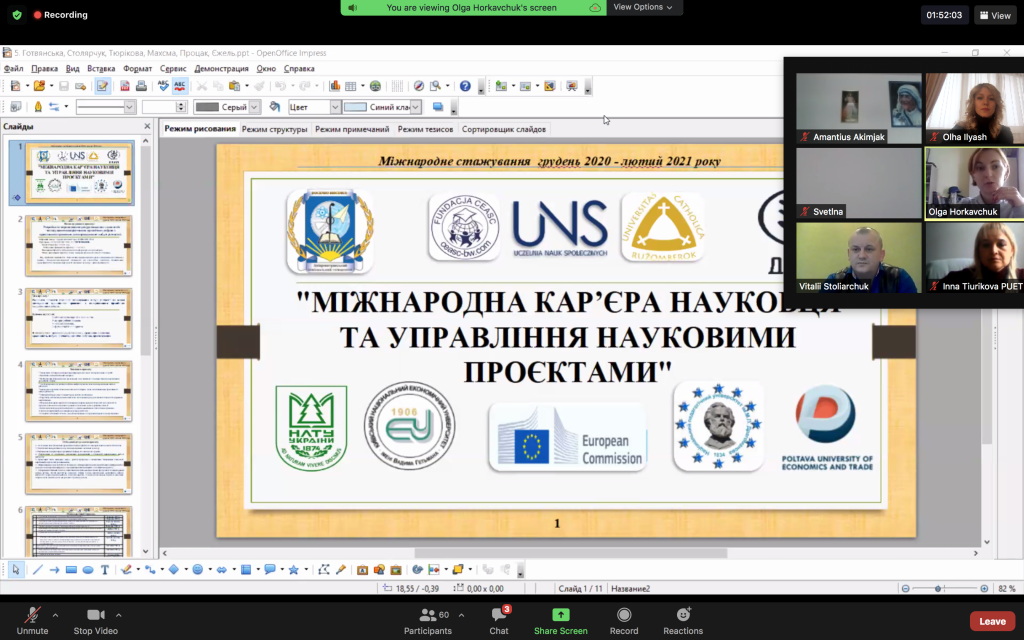
Task: Click the Open document folder icon
Action: [x=39, y=86]
